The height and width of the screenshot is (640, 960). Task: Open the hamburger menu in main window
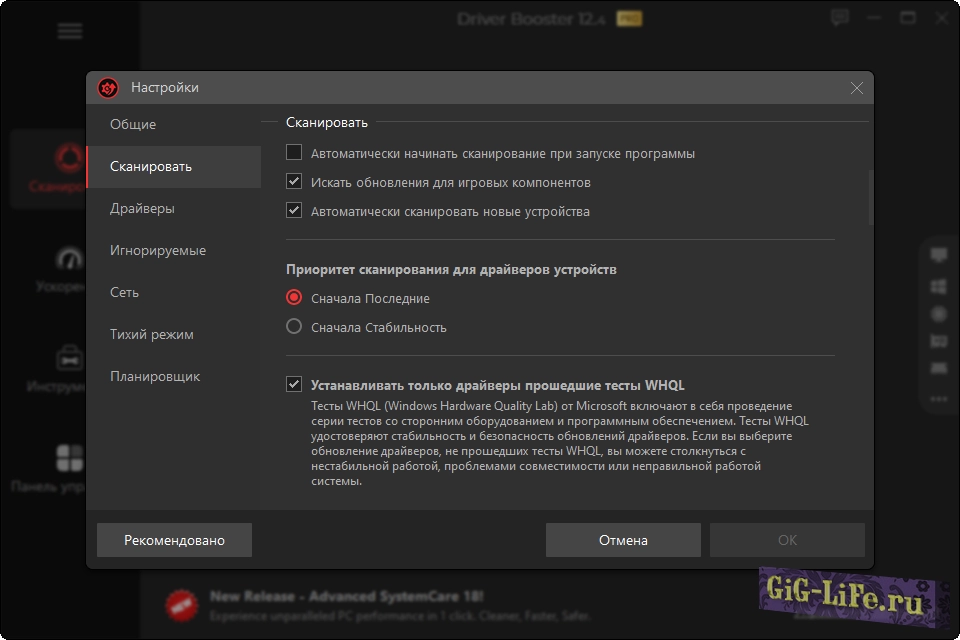tap(70, 31)
